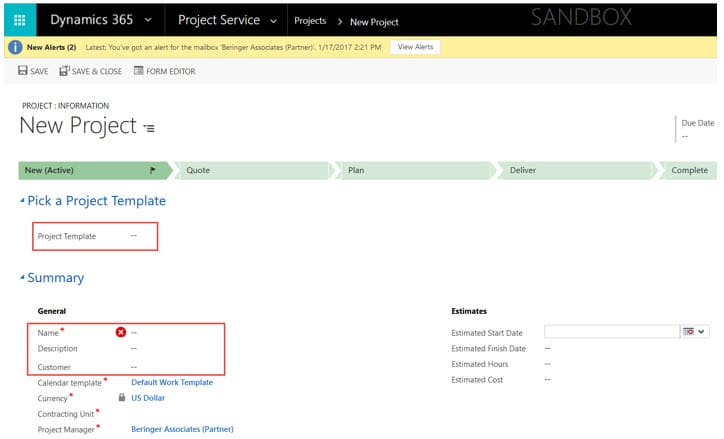Click the Calendar template label
Viewport: 724px width, 439px height.
(69, 383)
